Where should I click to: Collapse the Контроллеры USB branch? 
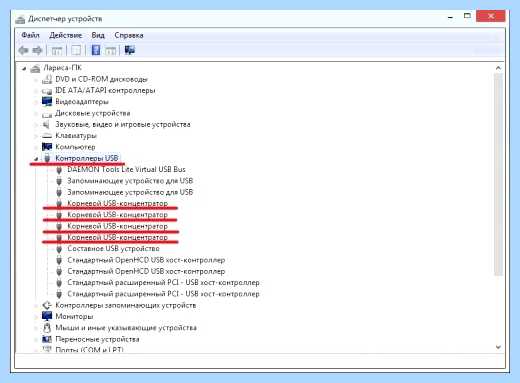point(36,159)
